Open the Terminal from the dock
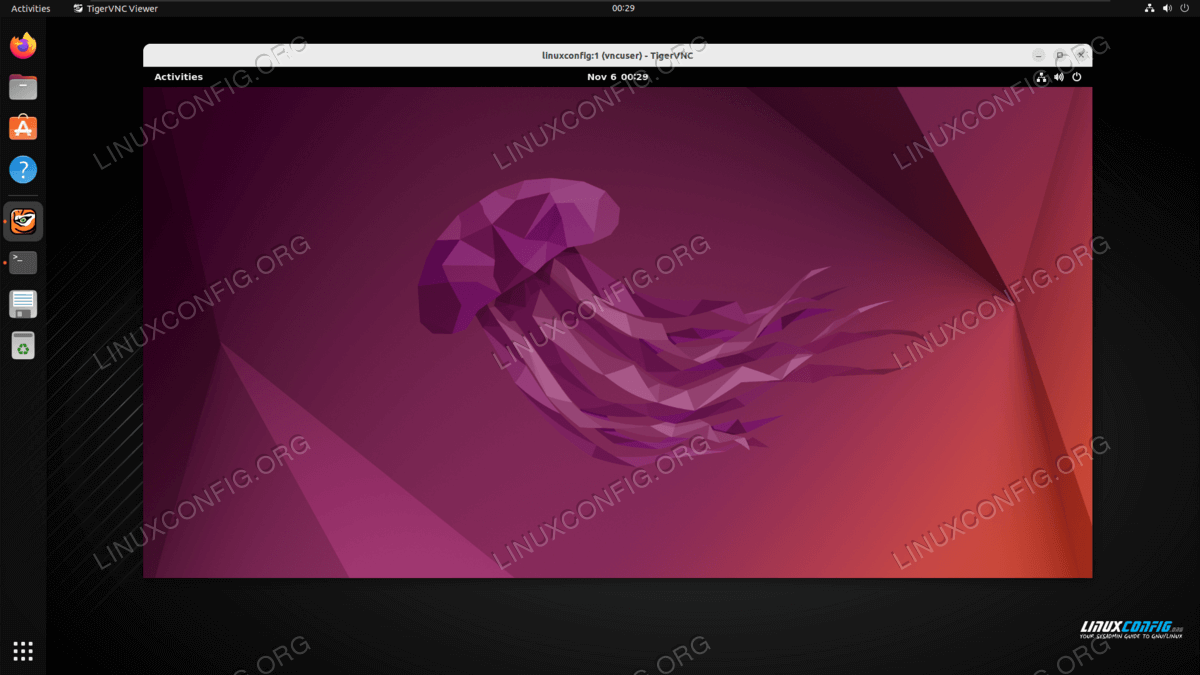 click(x=23, y=262)
